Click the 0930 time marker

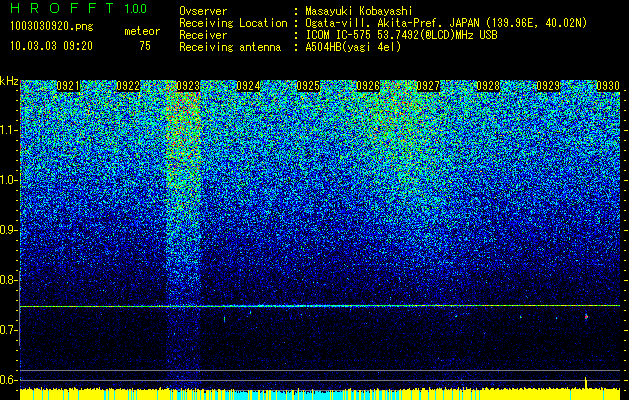608,86
